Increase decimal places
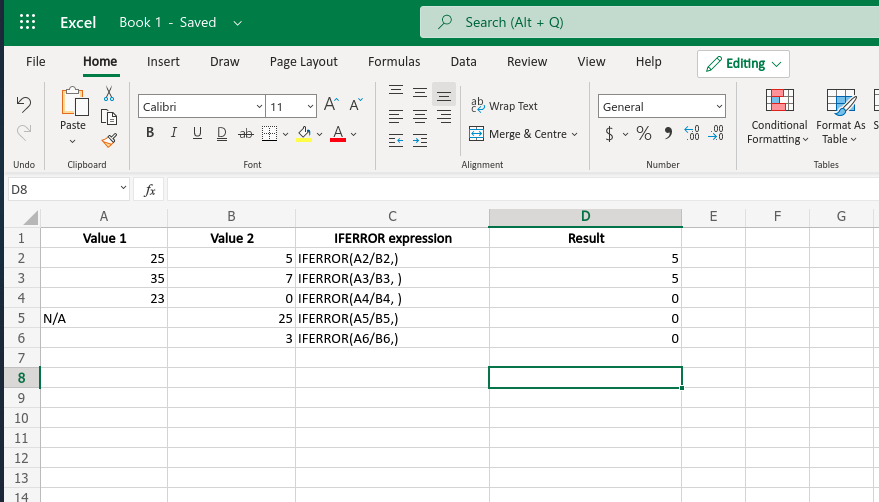Screen dimensions: 879x502 click(x=692, y=133)
